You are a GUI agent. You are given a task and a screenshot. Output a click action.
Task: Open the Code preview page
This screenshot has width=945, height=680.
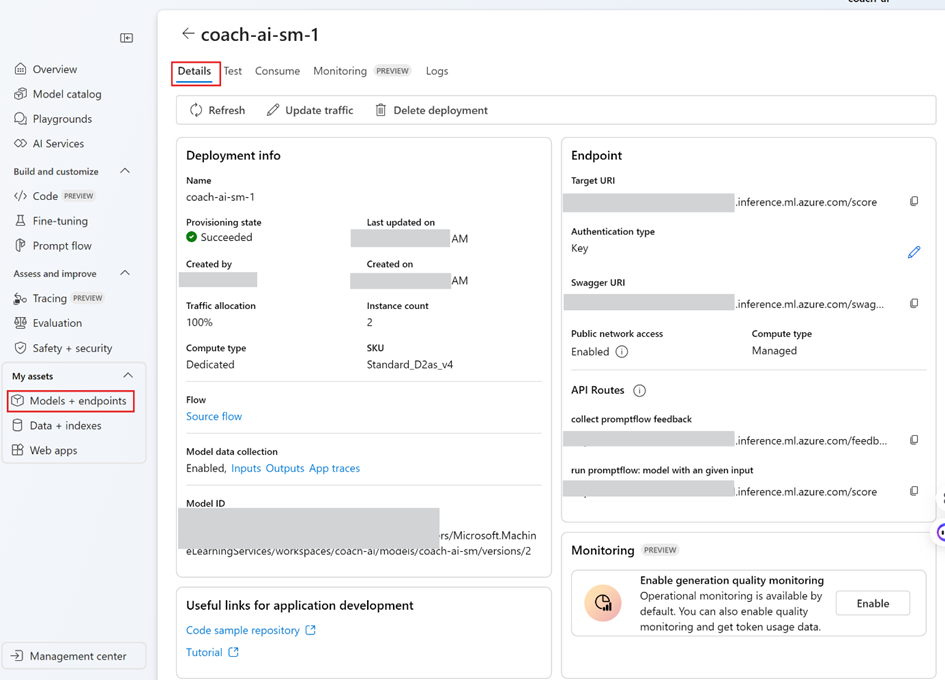54,196
